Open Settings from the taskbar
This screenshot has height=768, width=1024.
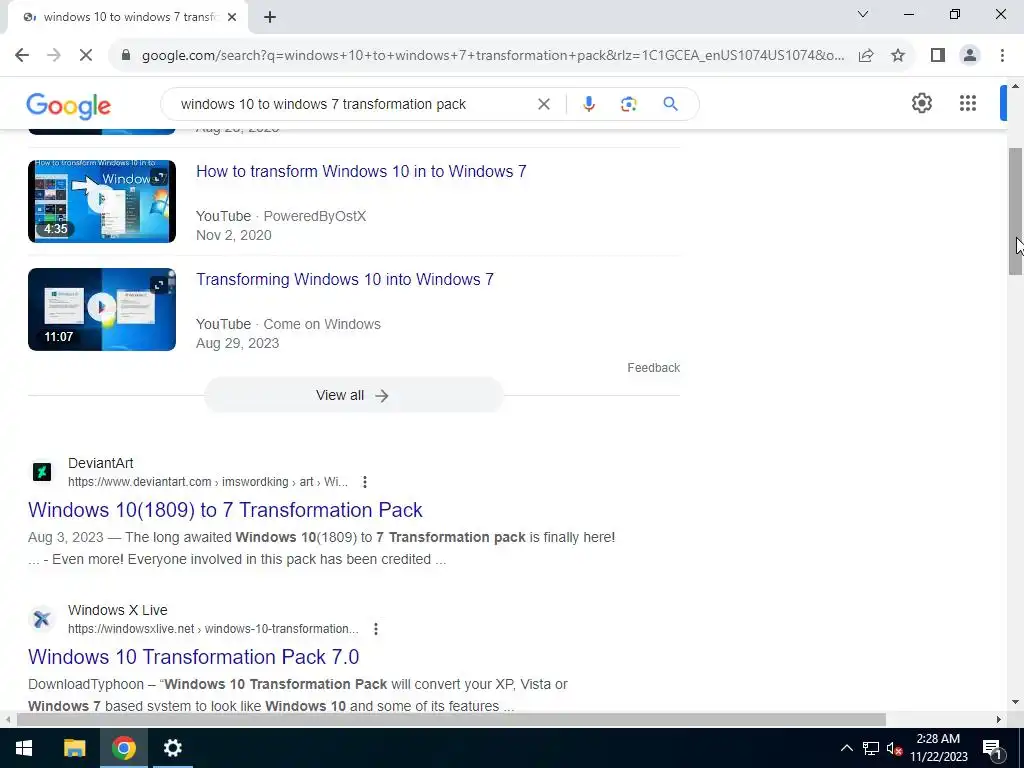[x=172, y=748]
